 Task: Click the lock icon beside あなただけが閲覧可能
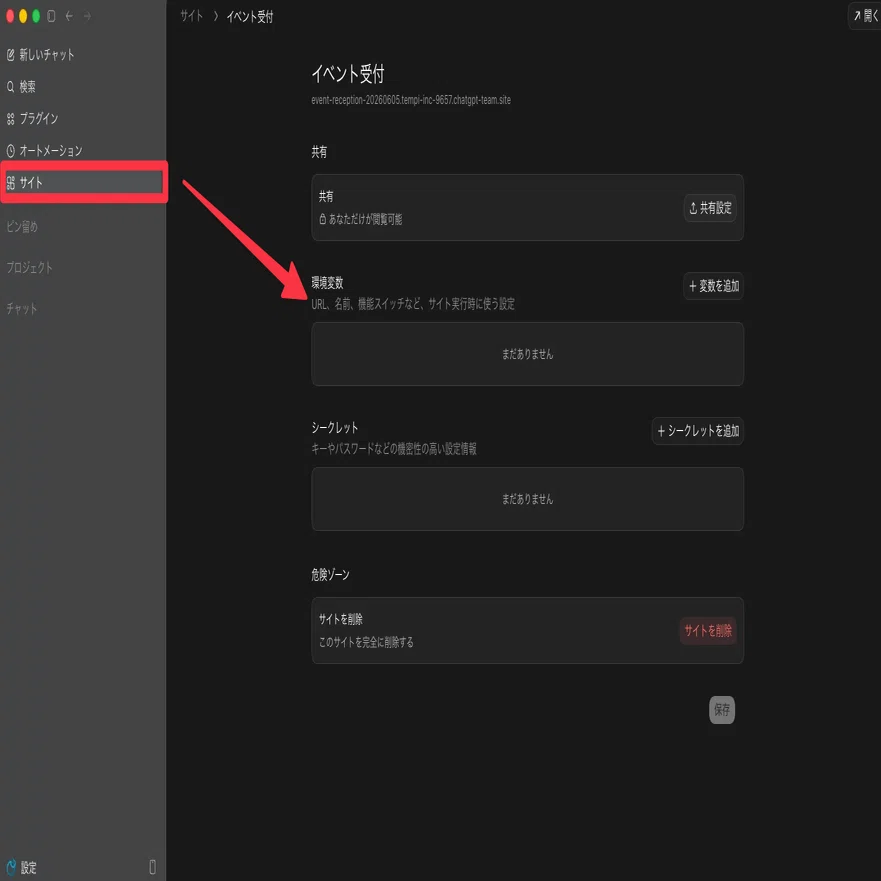323,219
